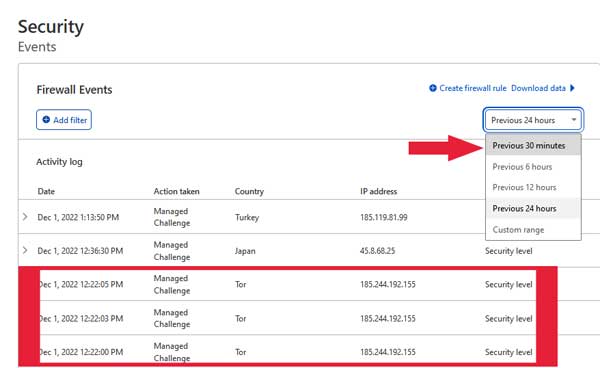Viewport: 600px width, 368px height.
Task: Click the IP address 45.8.68.25
Action: click(x=378, y=251)
